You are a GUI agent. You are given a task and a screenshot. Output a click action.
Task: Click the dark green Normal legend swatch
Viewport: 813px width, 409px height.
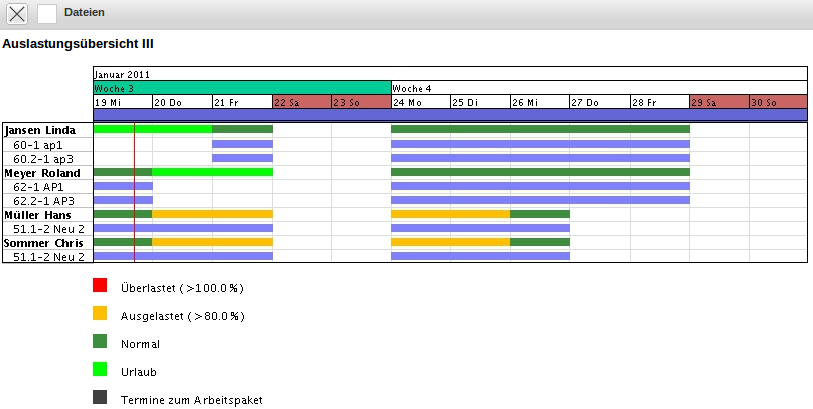coord(100,342)
